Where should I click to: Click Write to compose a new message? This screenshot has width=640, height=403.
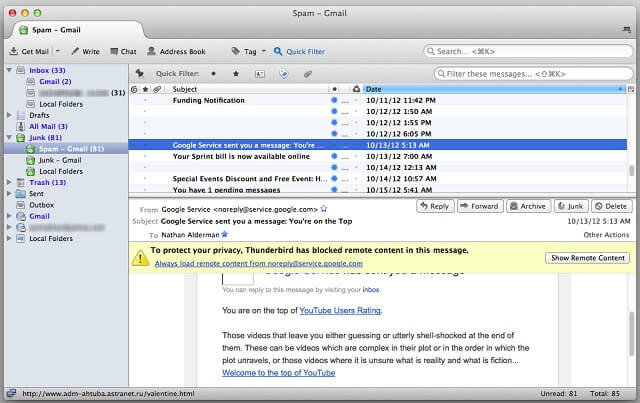[86, 51]
